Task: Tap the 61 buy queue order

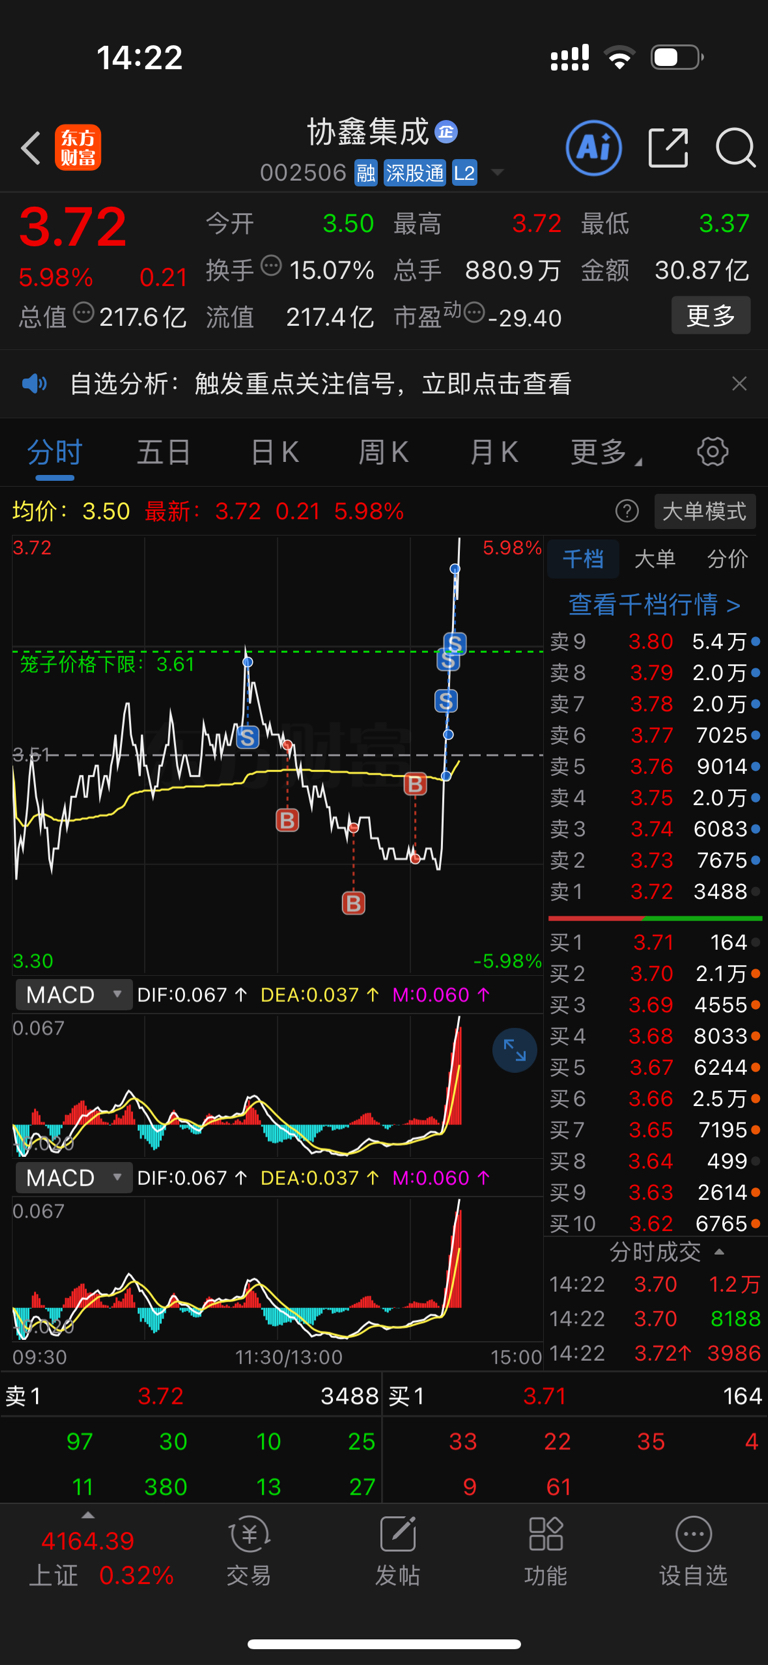Action: (x=559, y=1487)
